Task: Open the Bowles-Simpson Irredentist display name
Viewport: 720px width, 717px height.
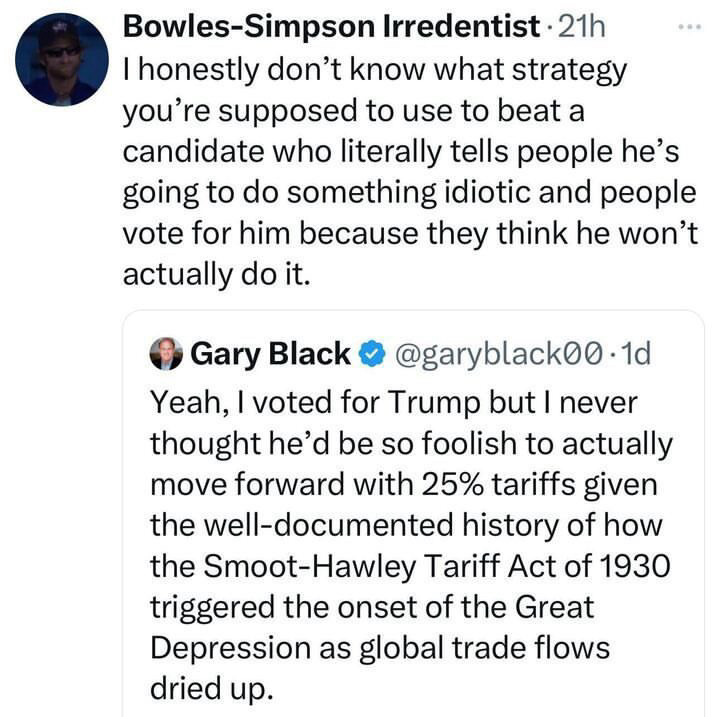Action: [330, 28]
